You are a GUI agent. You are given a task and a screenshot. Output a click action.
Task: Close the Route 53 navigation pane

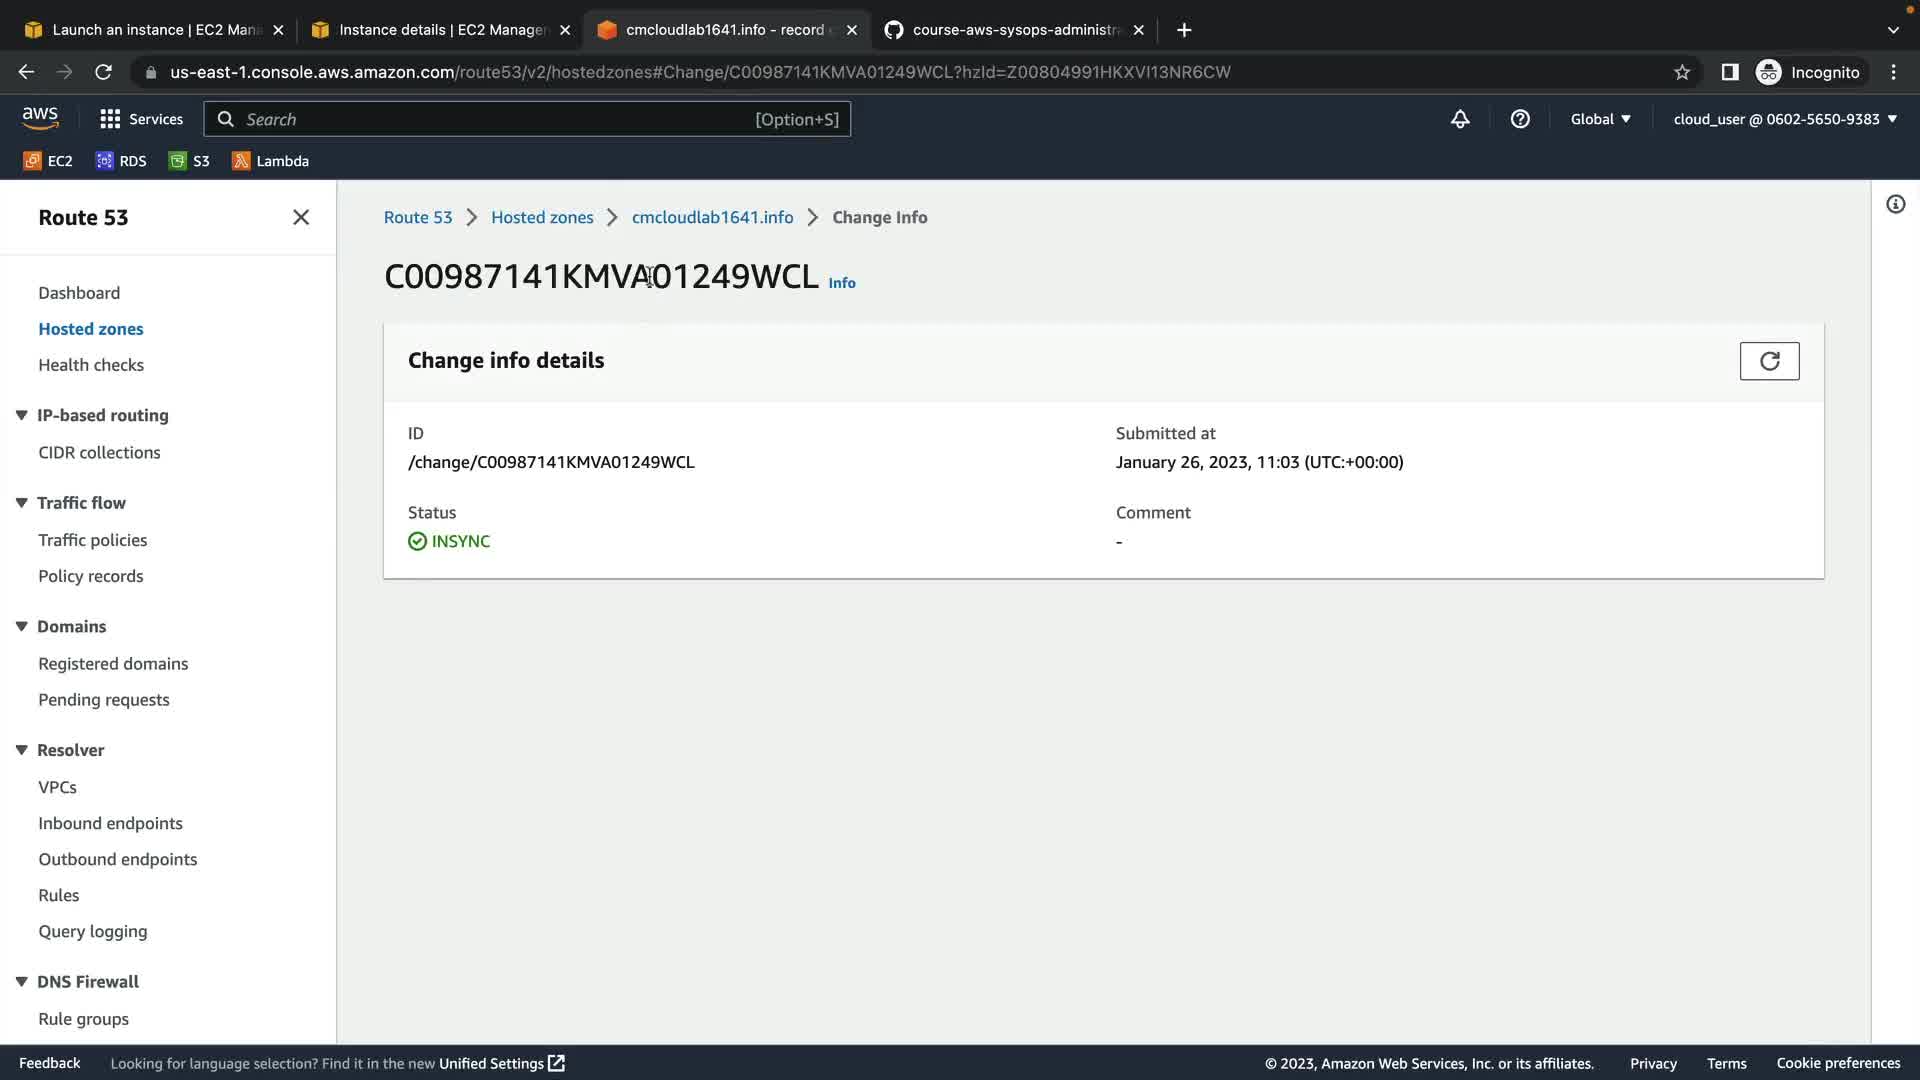tap(301, 217)
